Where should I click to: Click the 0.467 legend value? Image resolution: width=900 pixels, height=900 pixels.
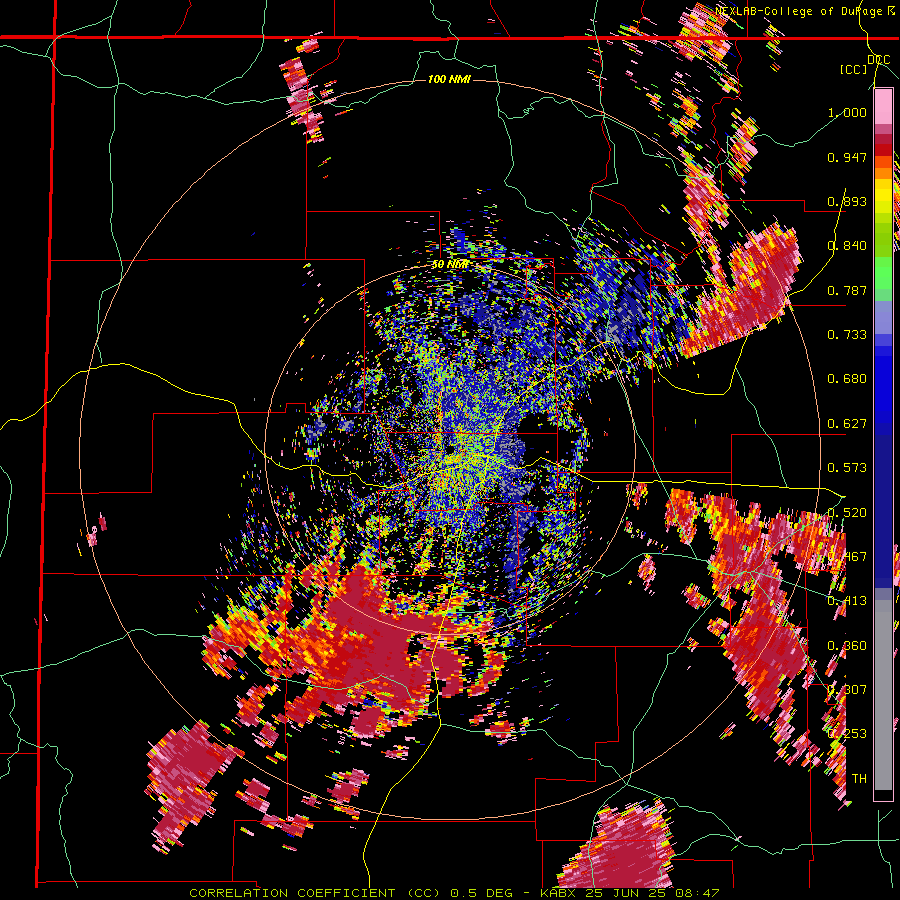tap(847, 557)
